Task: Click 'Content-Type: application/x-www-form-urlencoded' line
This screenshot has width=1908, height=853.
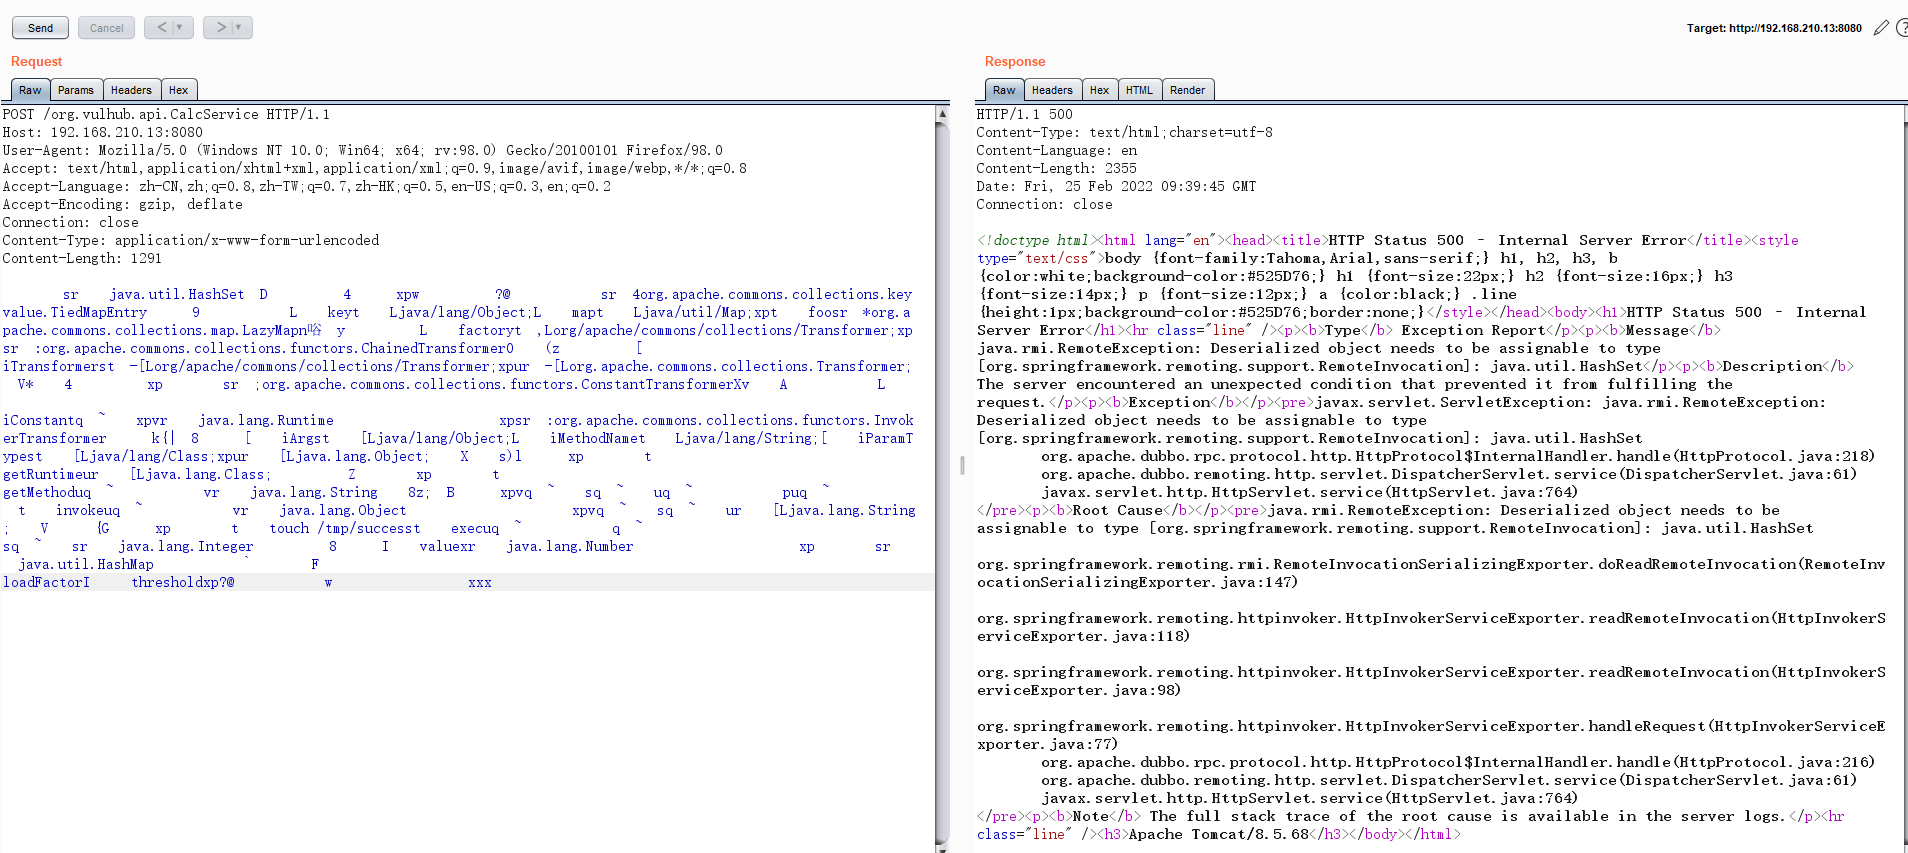Action: pos(191,240)
